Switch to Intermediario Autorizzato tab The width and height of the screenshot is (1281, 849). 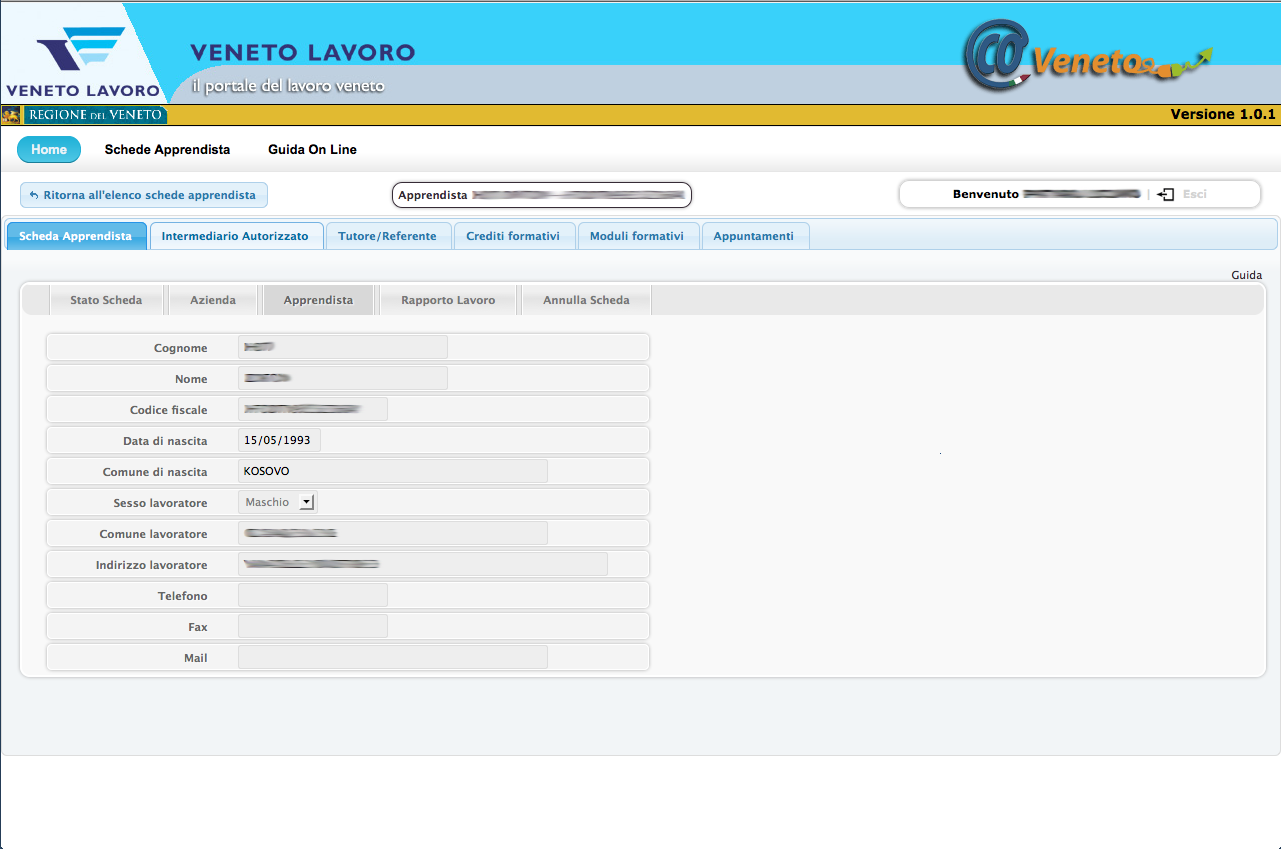[235, 237]
